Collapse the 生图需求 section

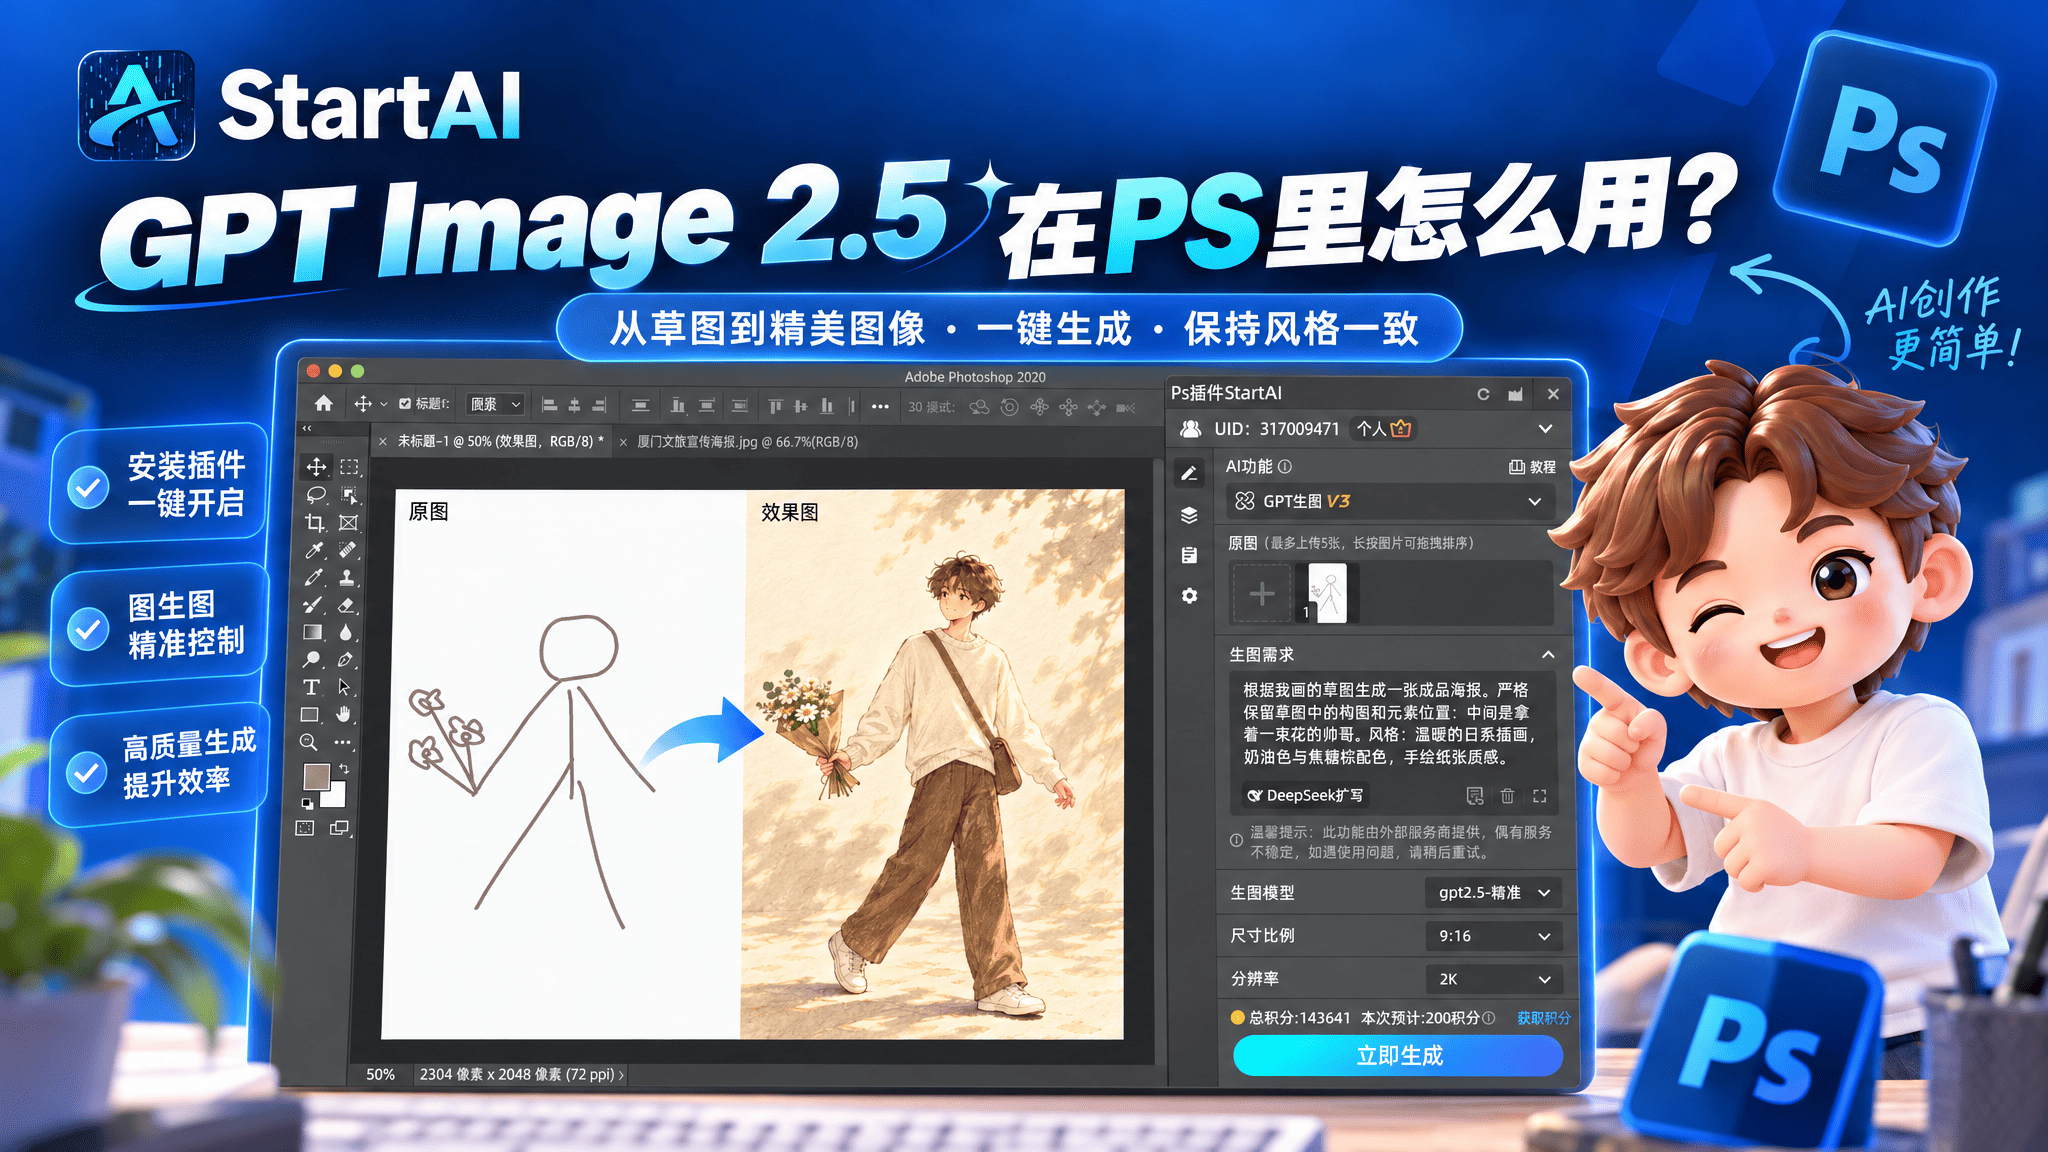tap(1548, 654)
